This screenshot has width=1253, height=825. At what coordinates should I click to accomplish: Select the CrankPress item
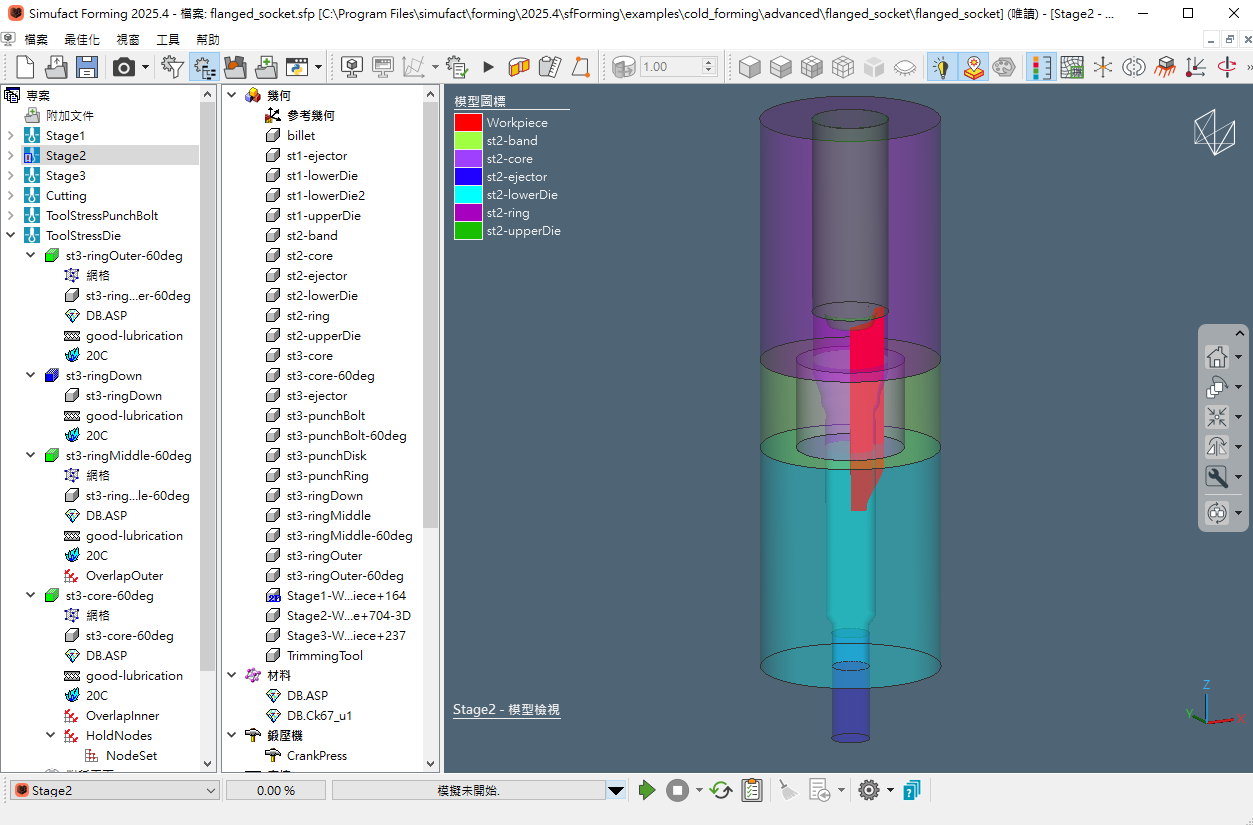coord(316,756)
